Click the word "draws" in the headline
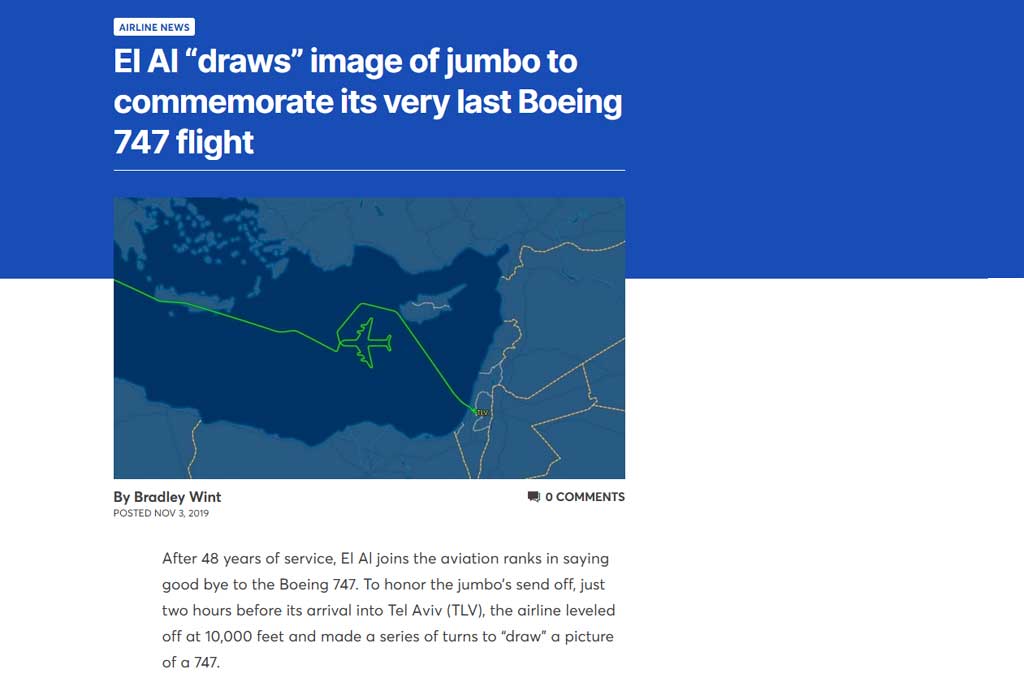Viewport: 1024px width, 685px height. (x=245, y=61)
